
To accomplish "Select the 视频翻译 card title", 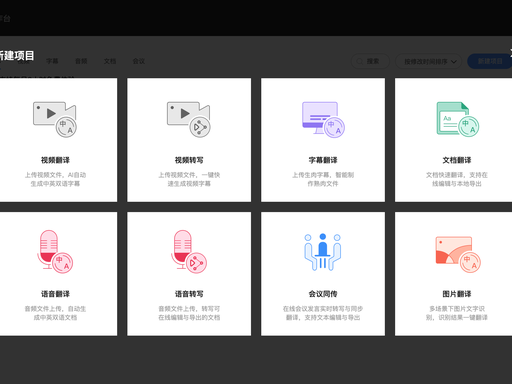I will pyautogui.click(x=55, y=160).
